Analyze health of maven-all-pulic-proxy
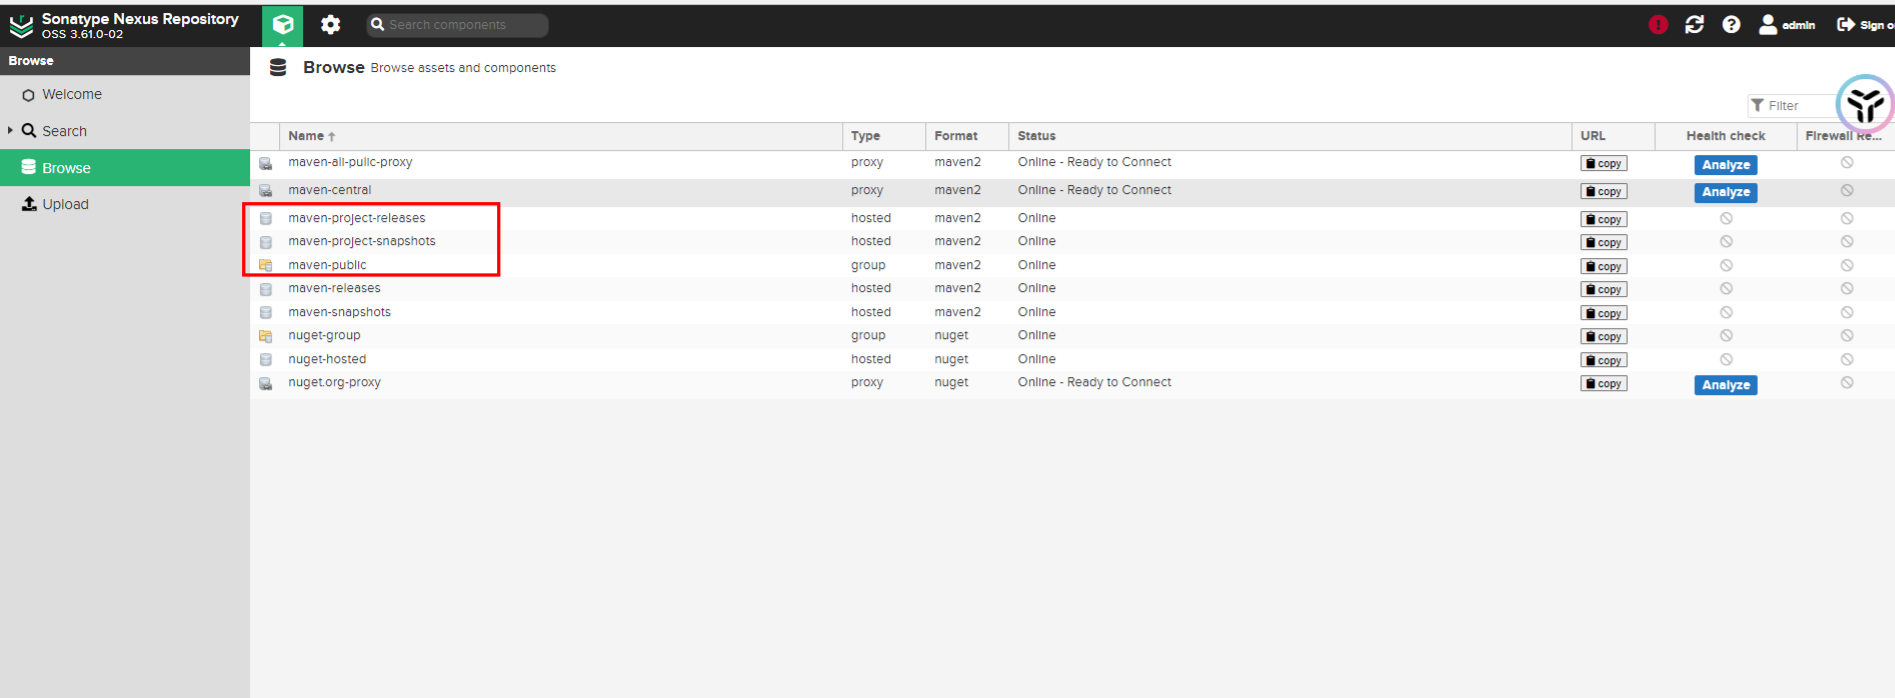1895x698 pixels. point(1725,165)
